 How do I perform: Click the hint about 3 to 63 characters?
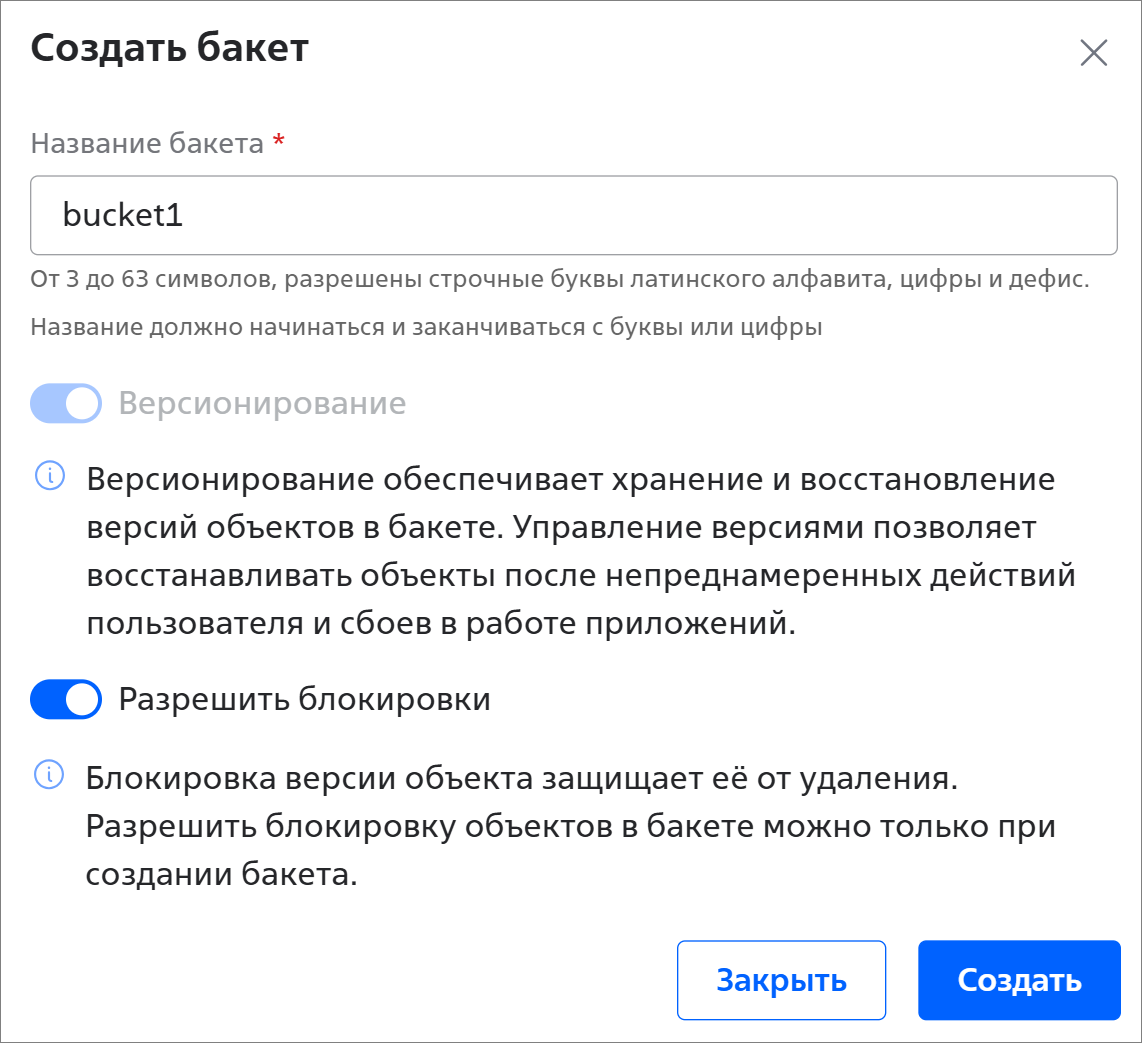tap(559, 279)
